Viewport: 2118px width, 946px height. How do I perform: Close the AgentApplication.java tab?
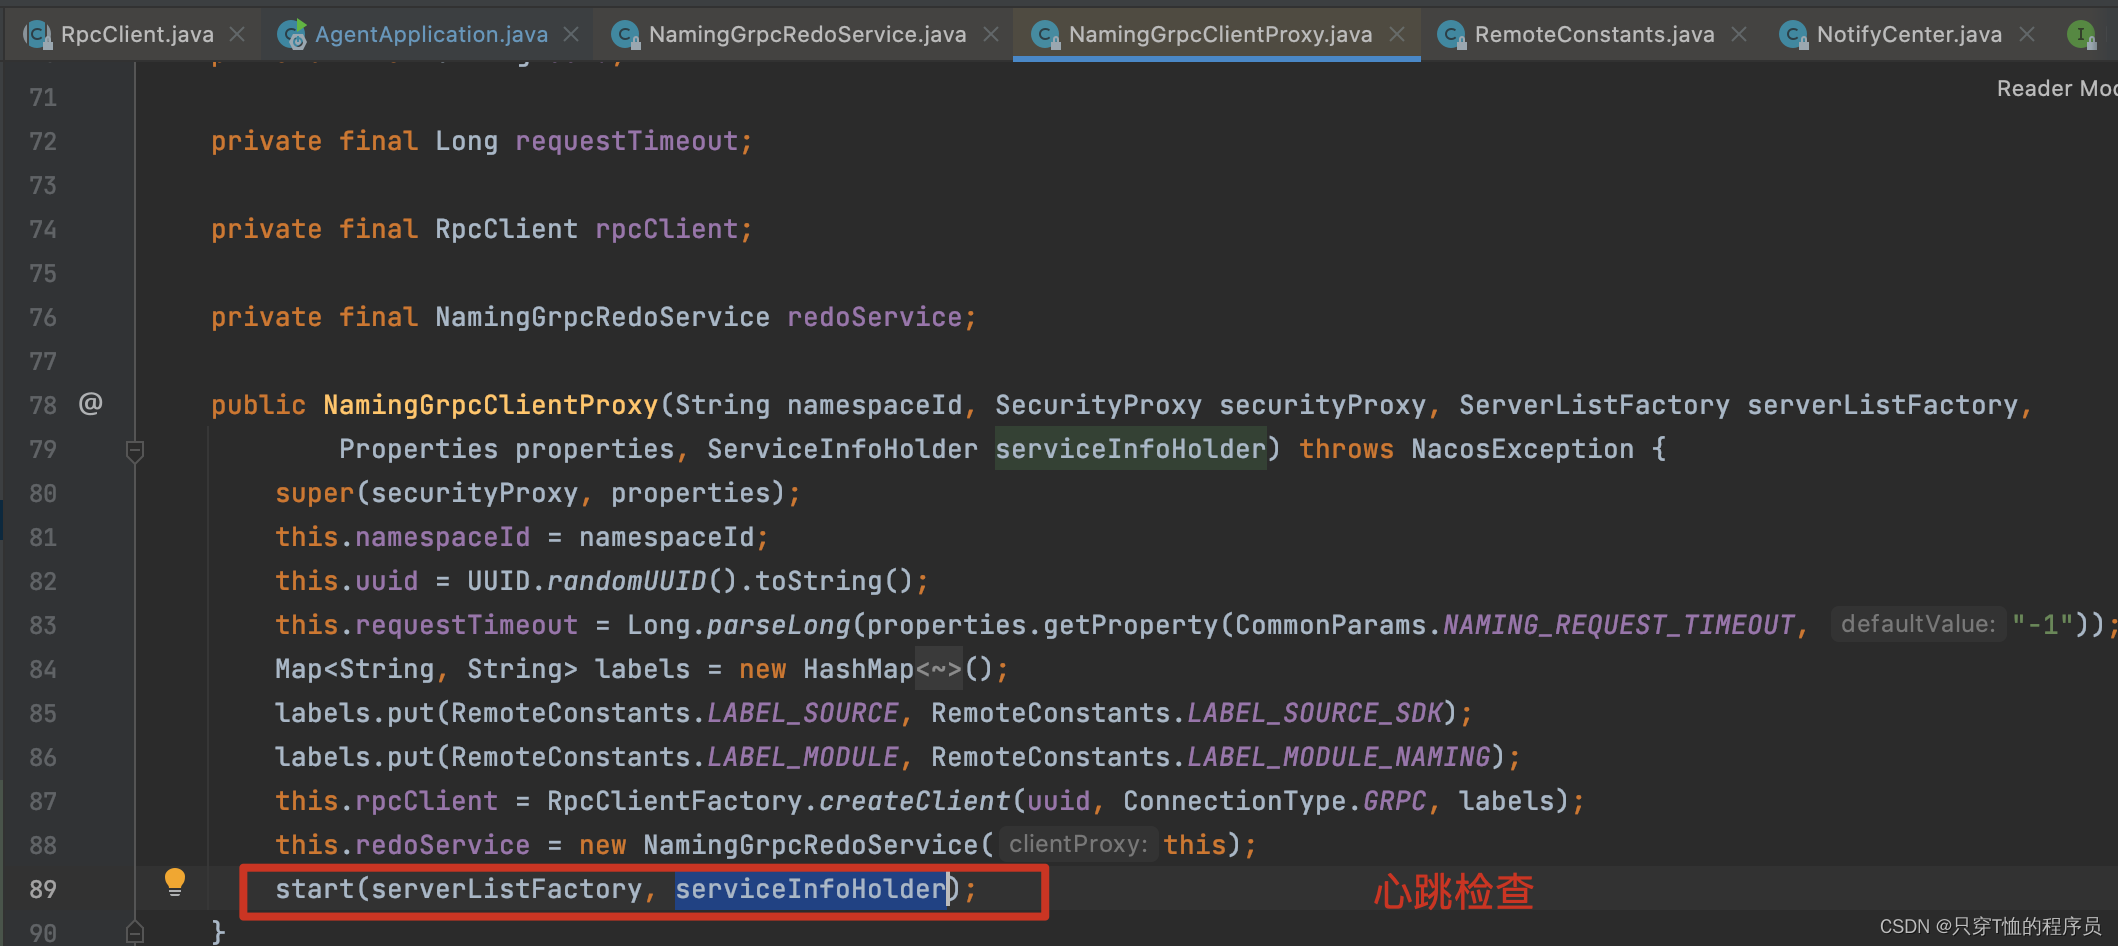pyautogui.click(x=571, y=34)
